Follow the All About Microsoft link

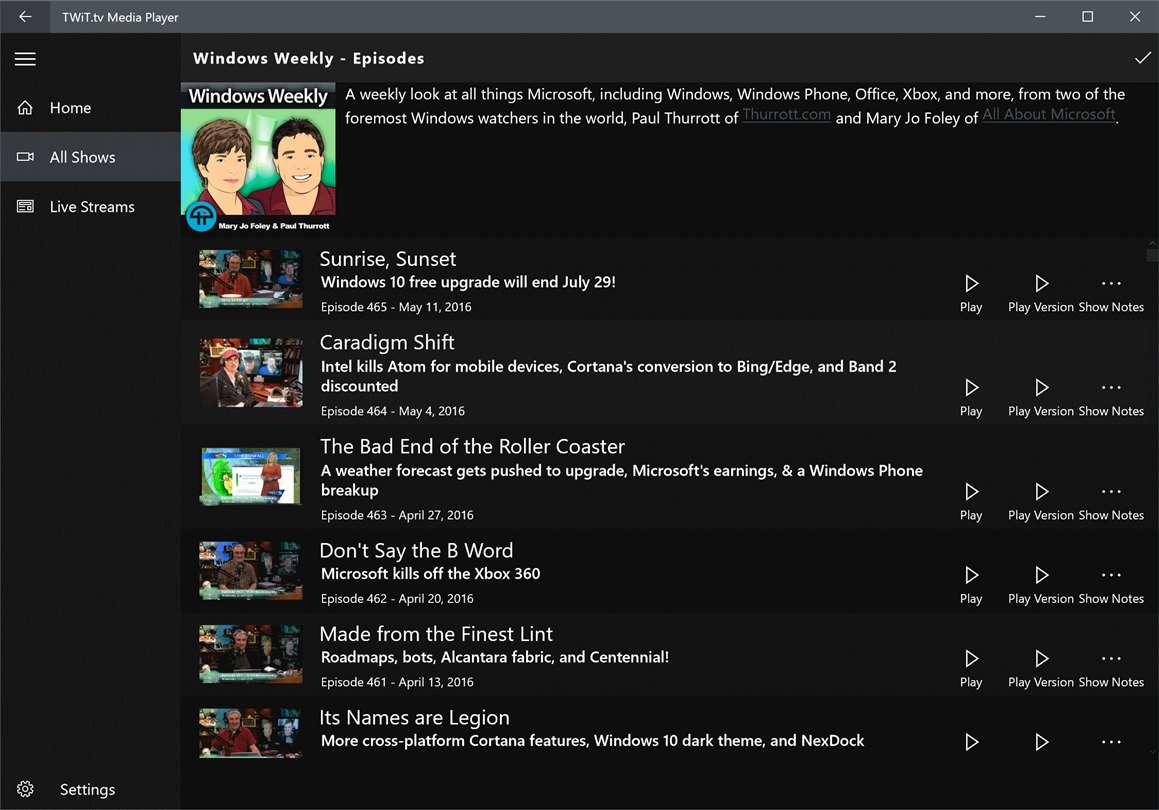(x=1049, y=115)
